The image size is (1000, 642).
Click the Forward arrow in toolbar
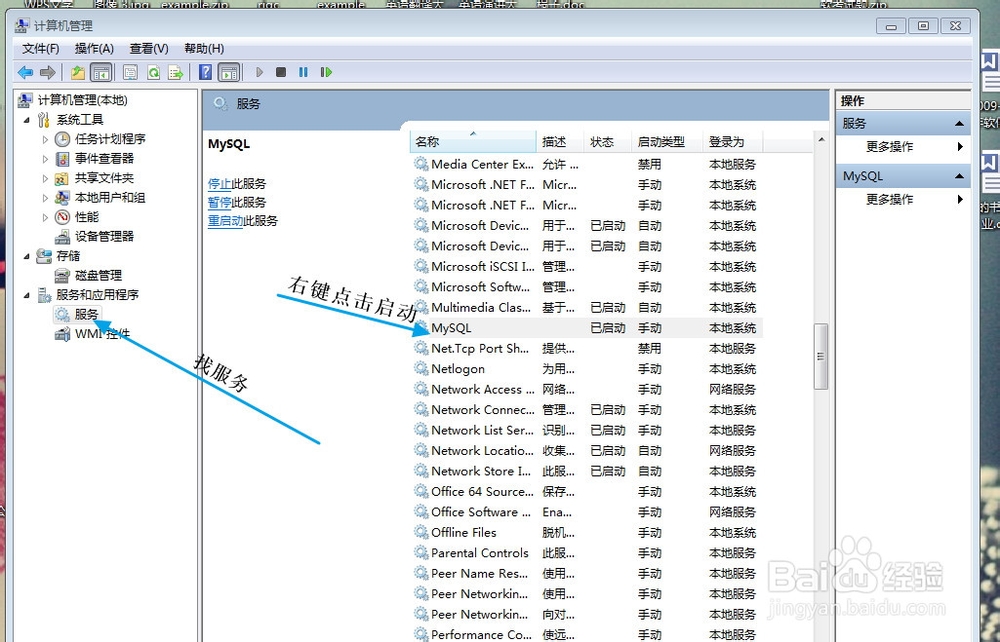pos(47,72)
